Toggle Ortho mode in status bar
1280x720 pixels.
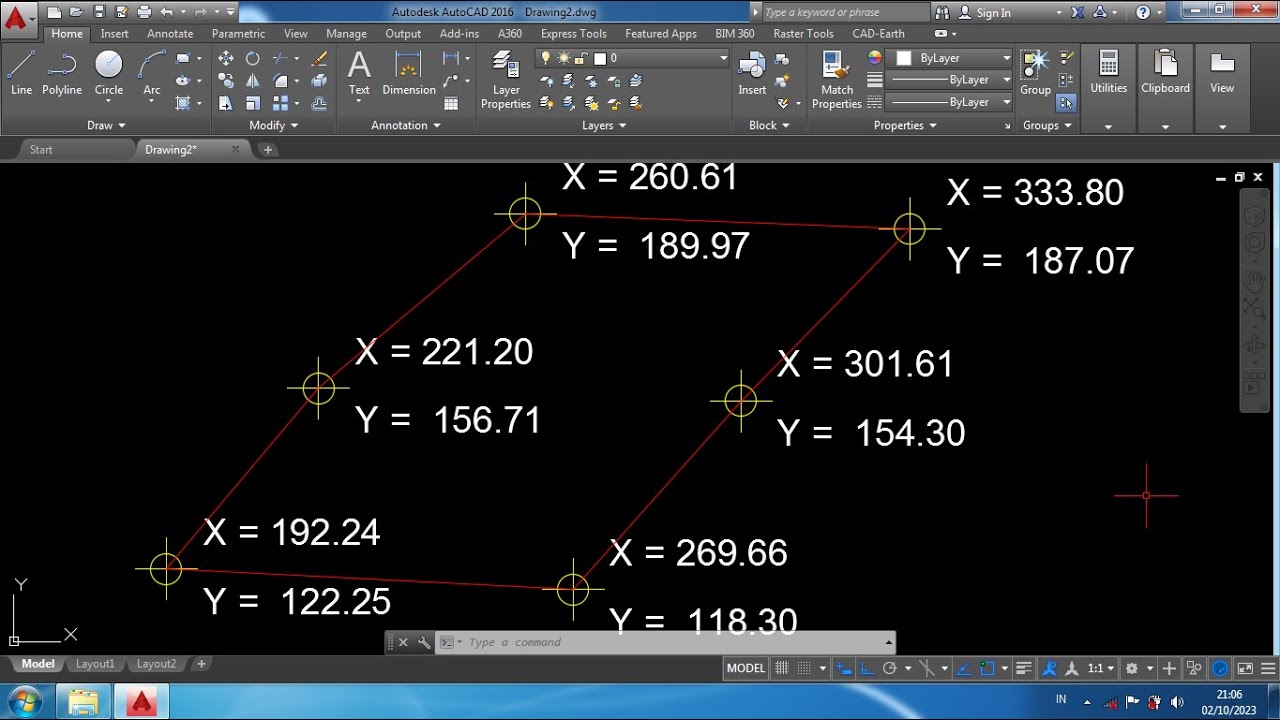(x=867, y=669)
